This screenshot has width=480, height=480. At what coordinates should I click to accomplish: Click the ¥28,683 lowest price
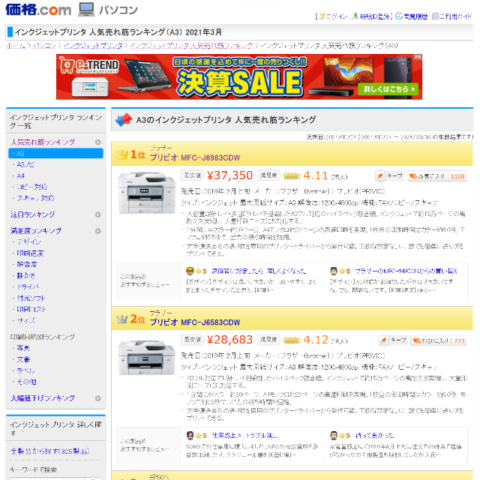coord(230,340)
